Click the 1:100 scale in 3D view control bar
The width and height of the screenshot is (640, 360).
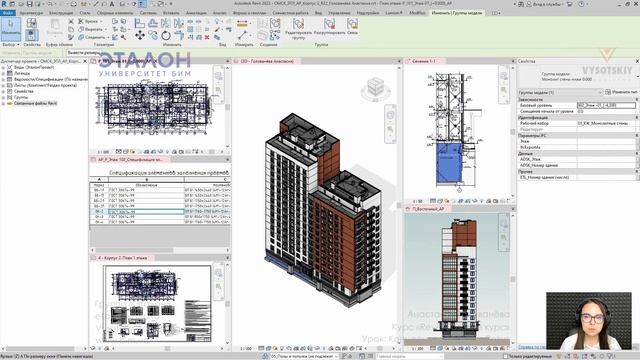(246, 349)
